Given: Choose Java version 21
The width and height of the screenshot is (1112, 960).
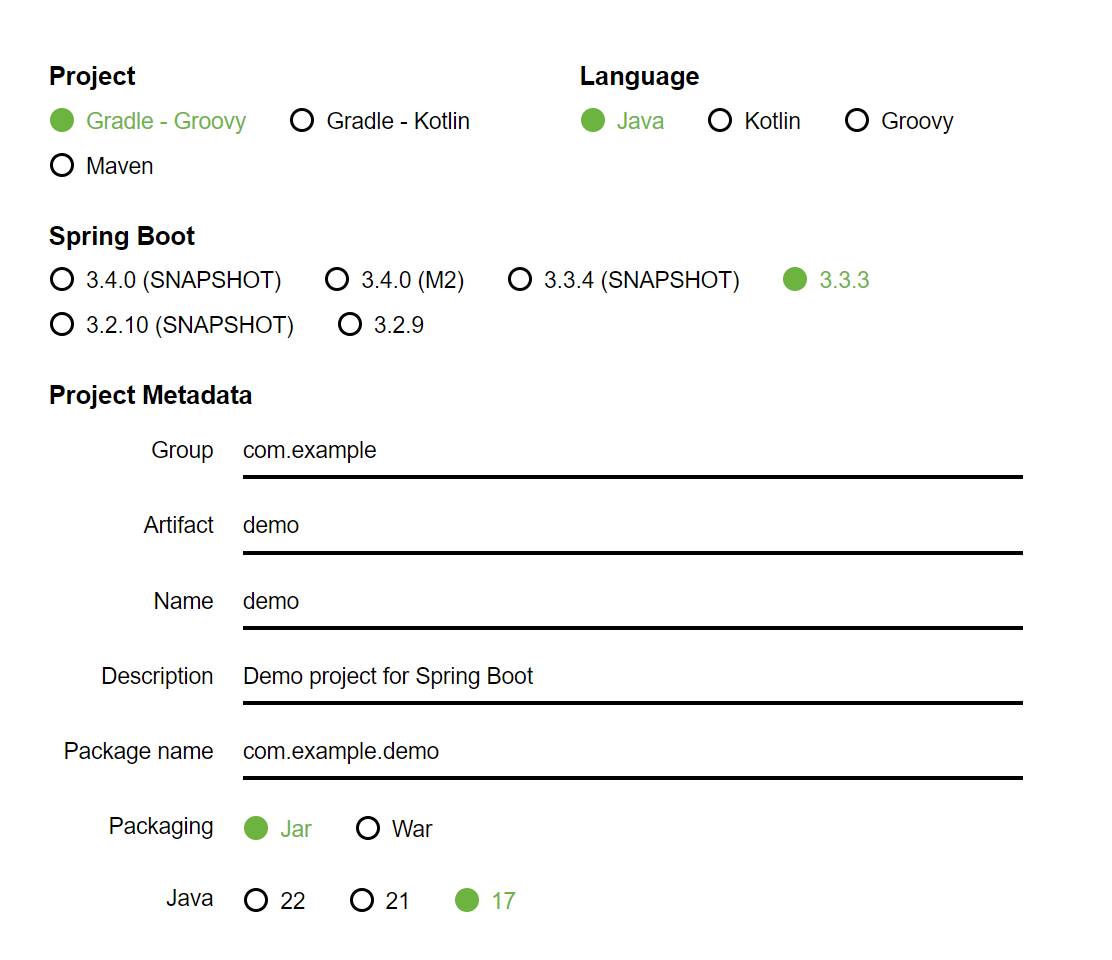Looking at the screenshot, I should [362, 901].
